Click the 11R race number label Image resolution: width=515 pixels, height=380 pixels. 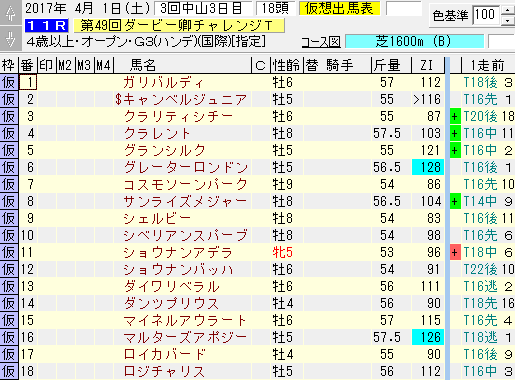pos(47,25)
